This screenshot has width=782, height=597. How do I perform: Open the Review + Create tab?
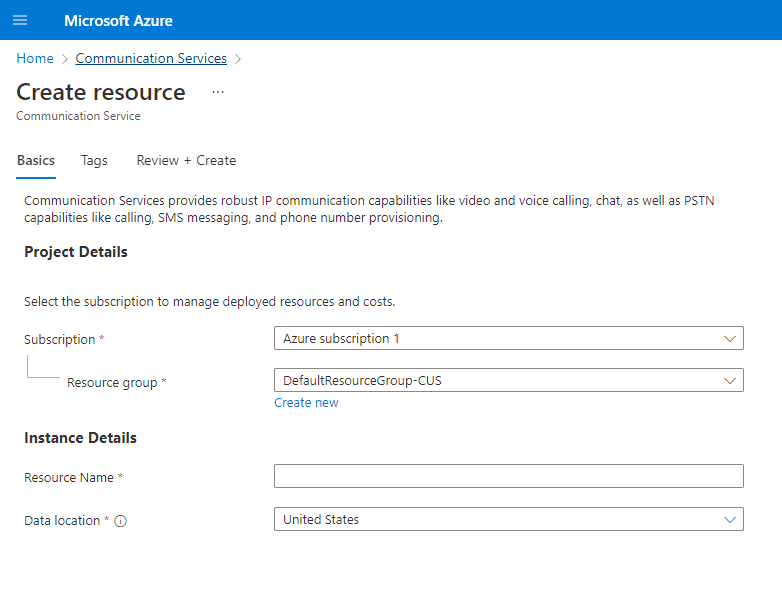[x=187, y=161]
